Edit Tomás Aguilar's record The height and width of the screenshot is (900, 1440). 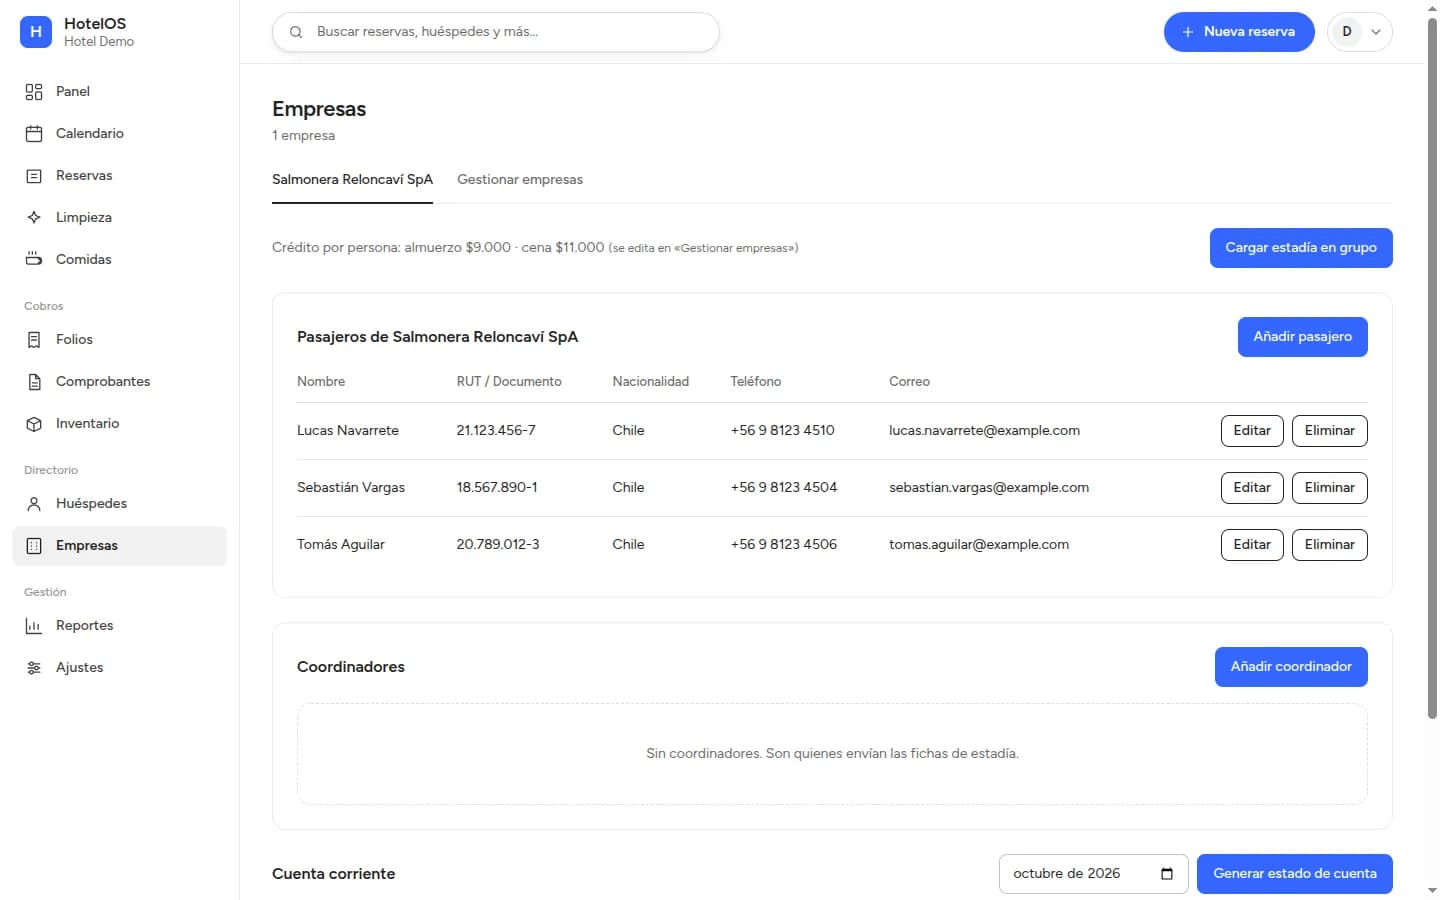(x=1252, y=545)
